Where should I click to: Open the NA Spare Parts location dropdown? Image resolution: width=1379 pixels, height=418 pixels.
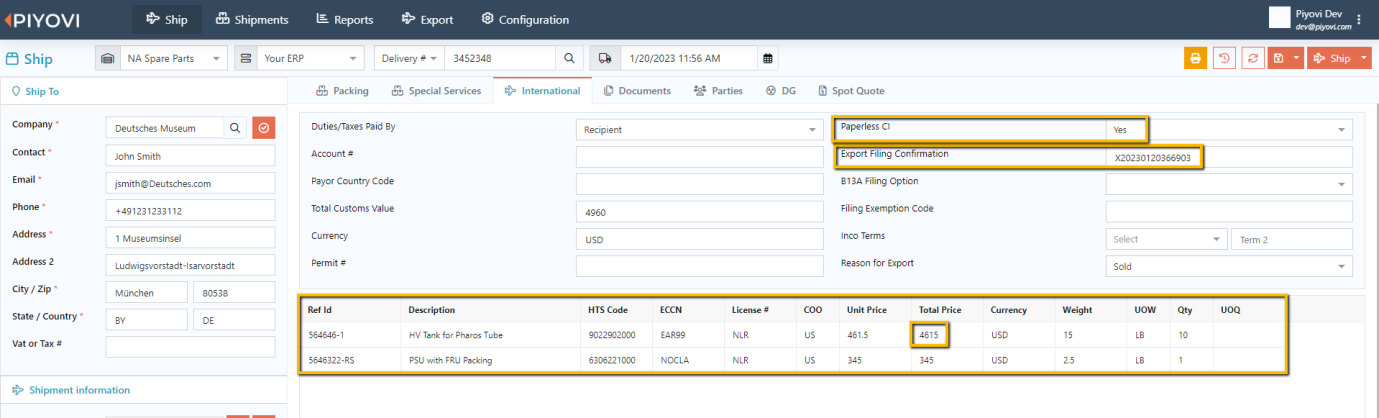coord(174,58)
